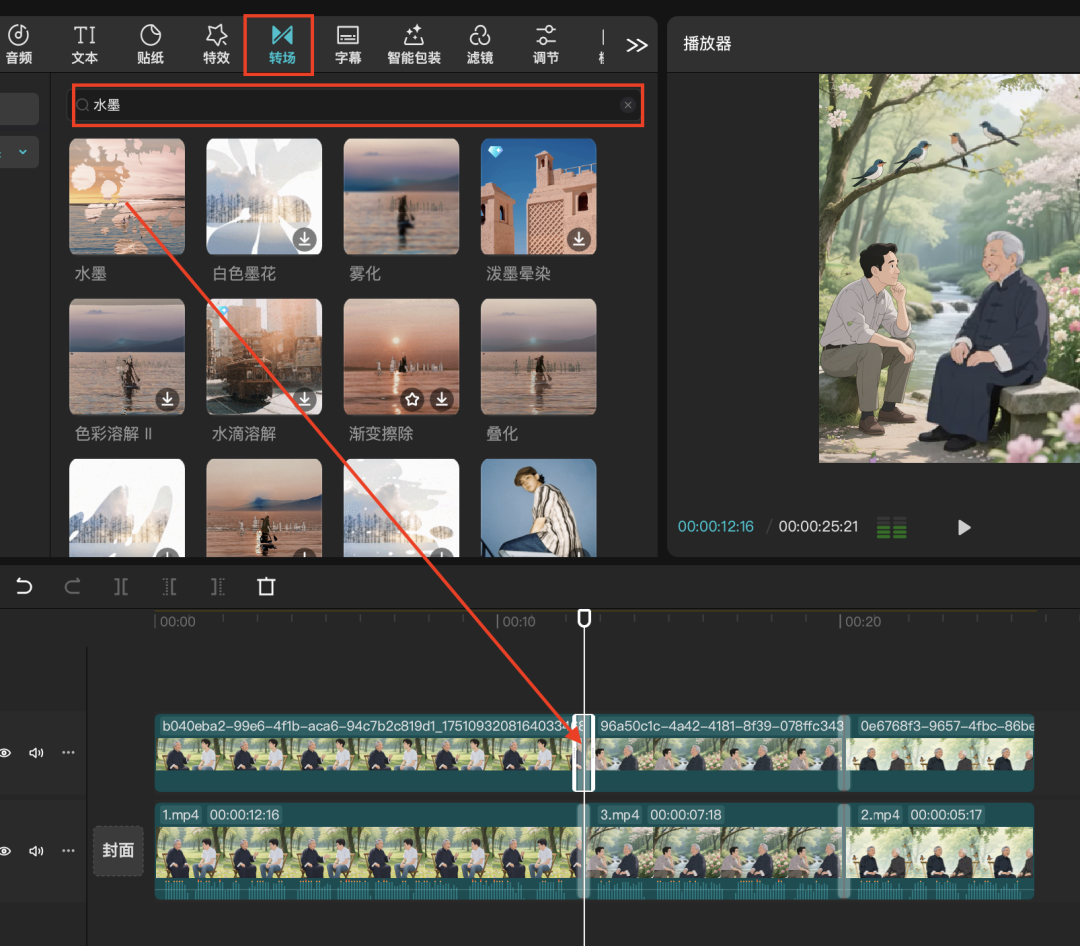
Task: Mute the lower track containing 1.mp4
Action: [x=37, y=851]
